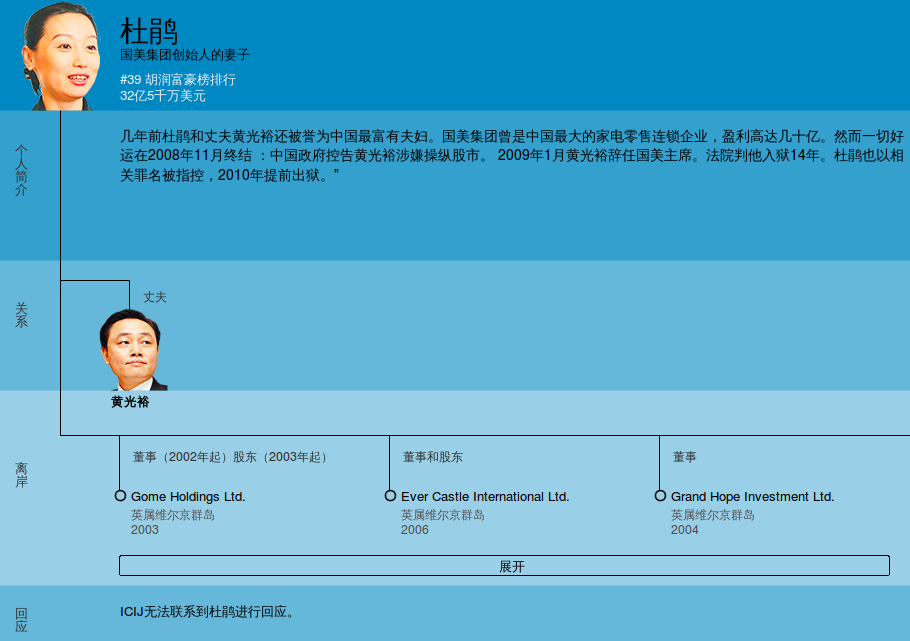Click the ICIJ response statement text

click(x=208, y=612)
